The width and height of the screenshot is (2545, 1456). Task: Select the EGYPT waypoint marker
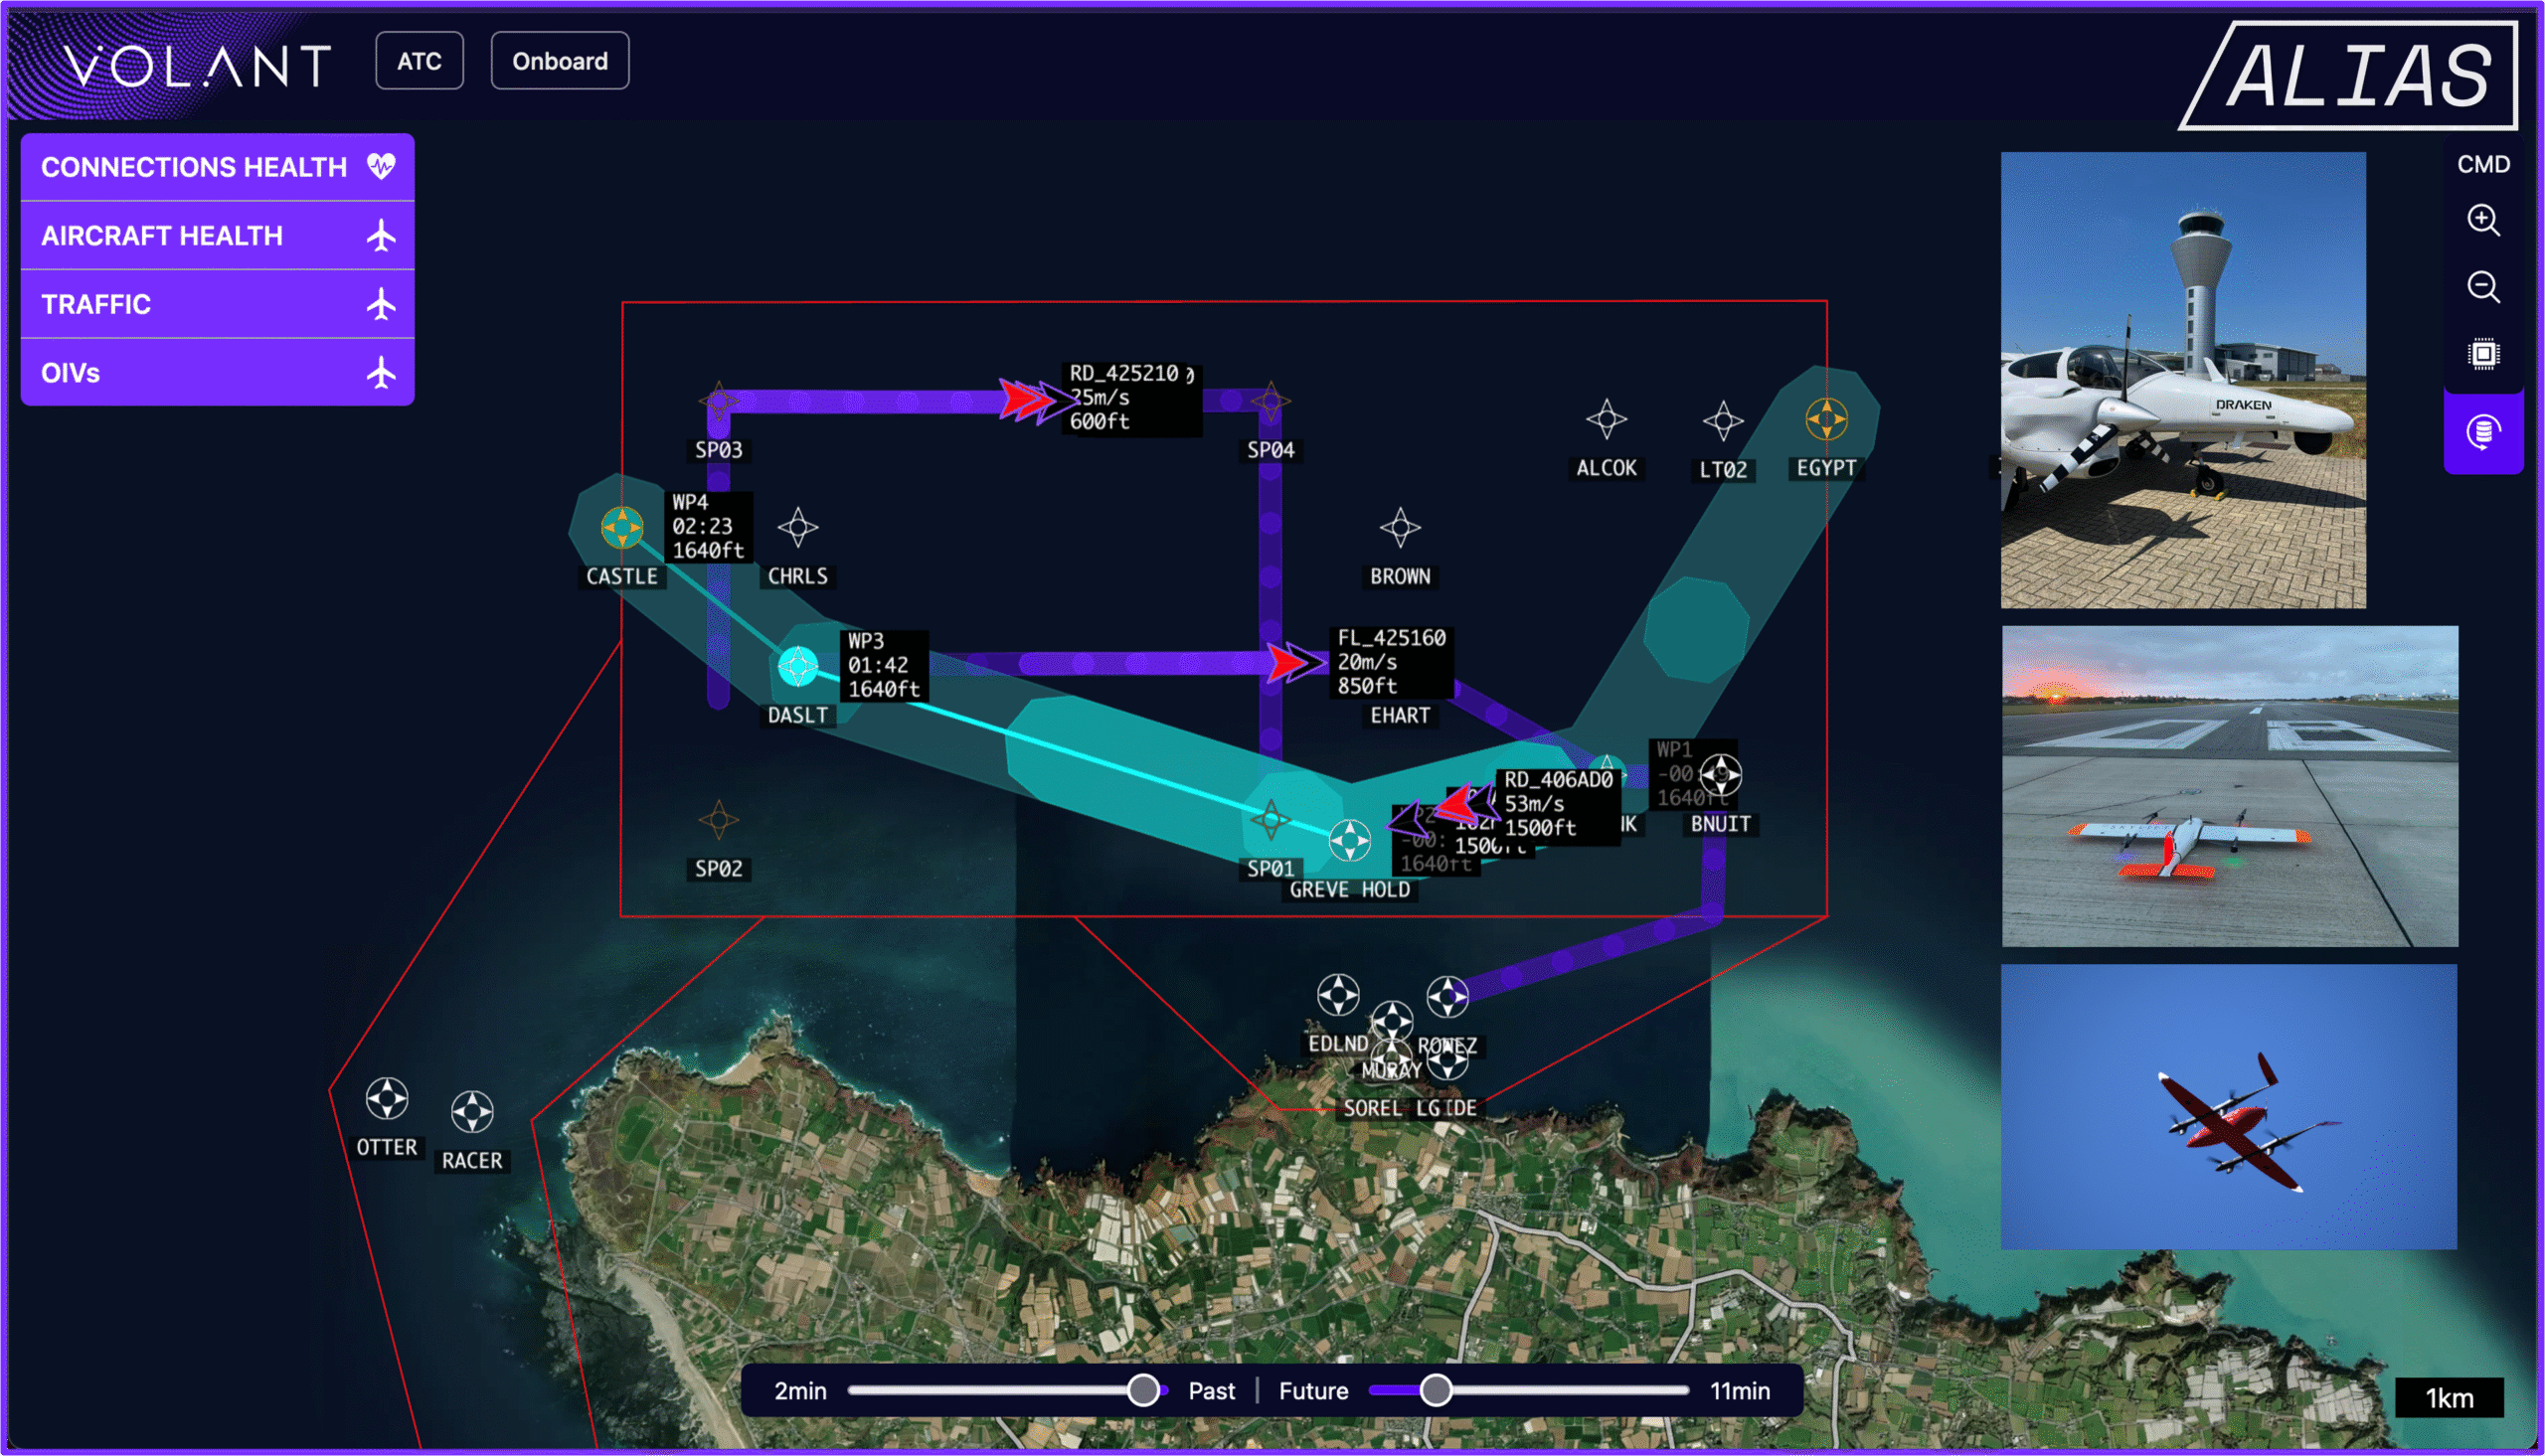[x=1826, y=419]
